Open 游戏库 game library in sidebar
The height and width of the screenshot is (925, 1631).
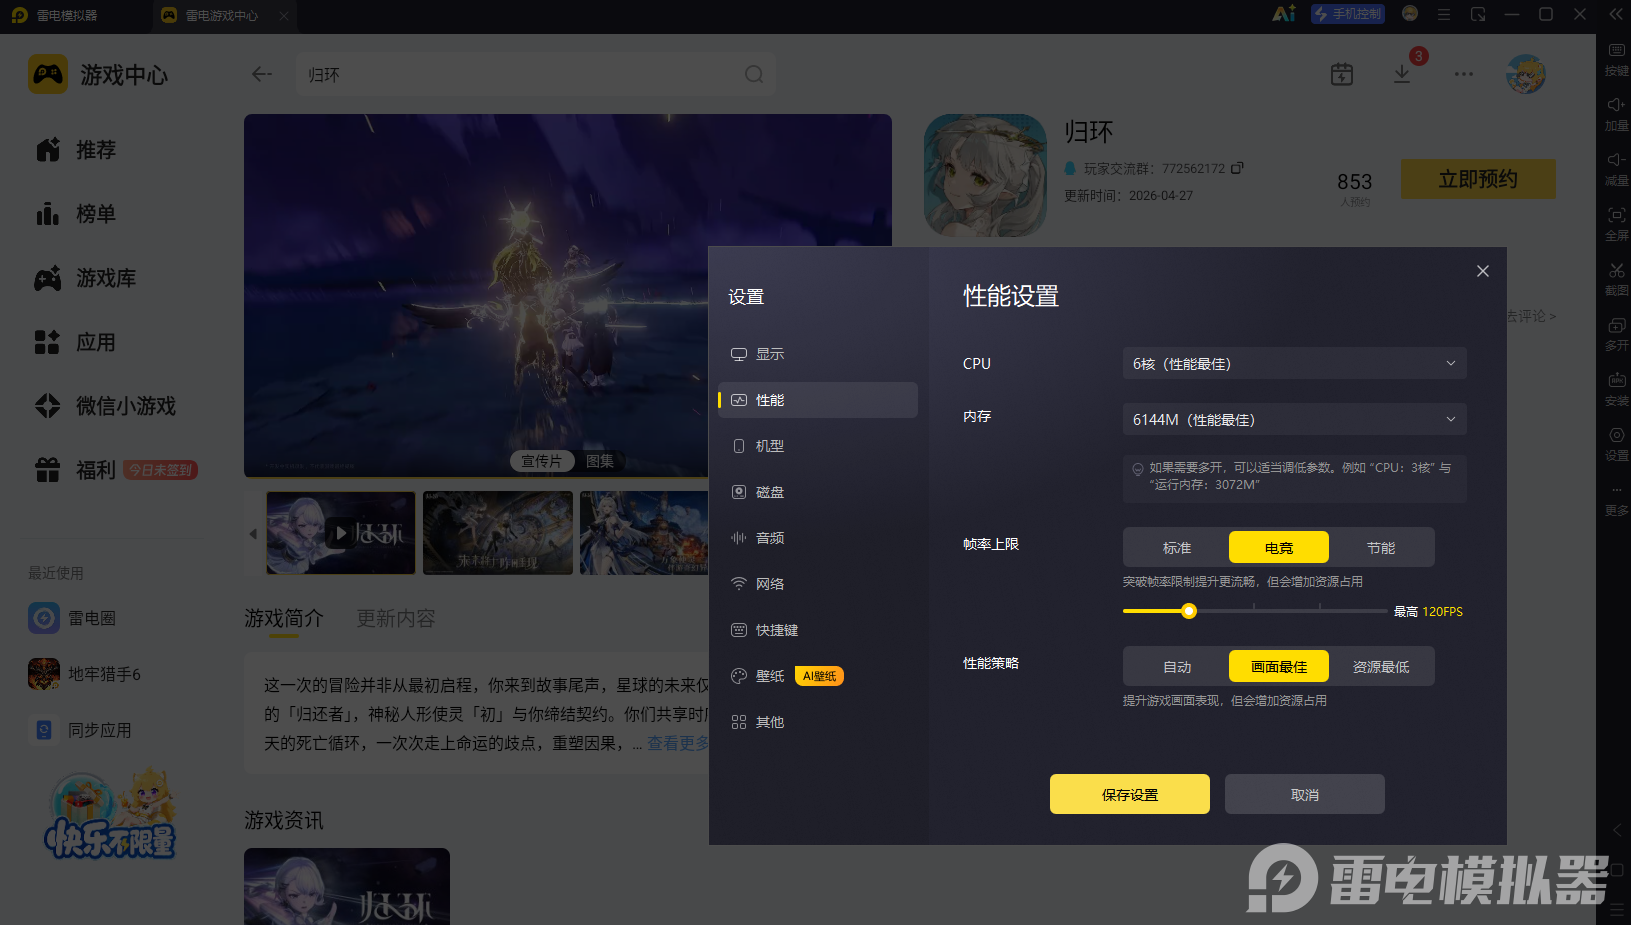[86, 278]
